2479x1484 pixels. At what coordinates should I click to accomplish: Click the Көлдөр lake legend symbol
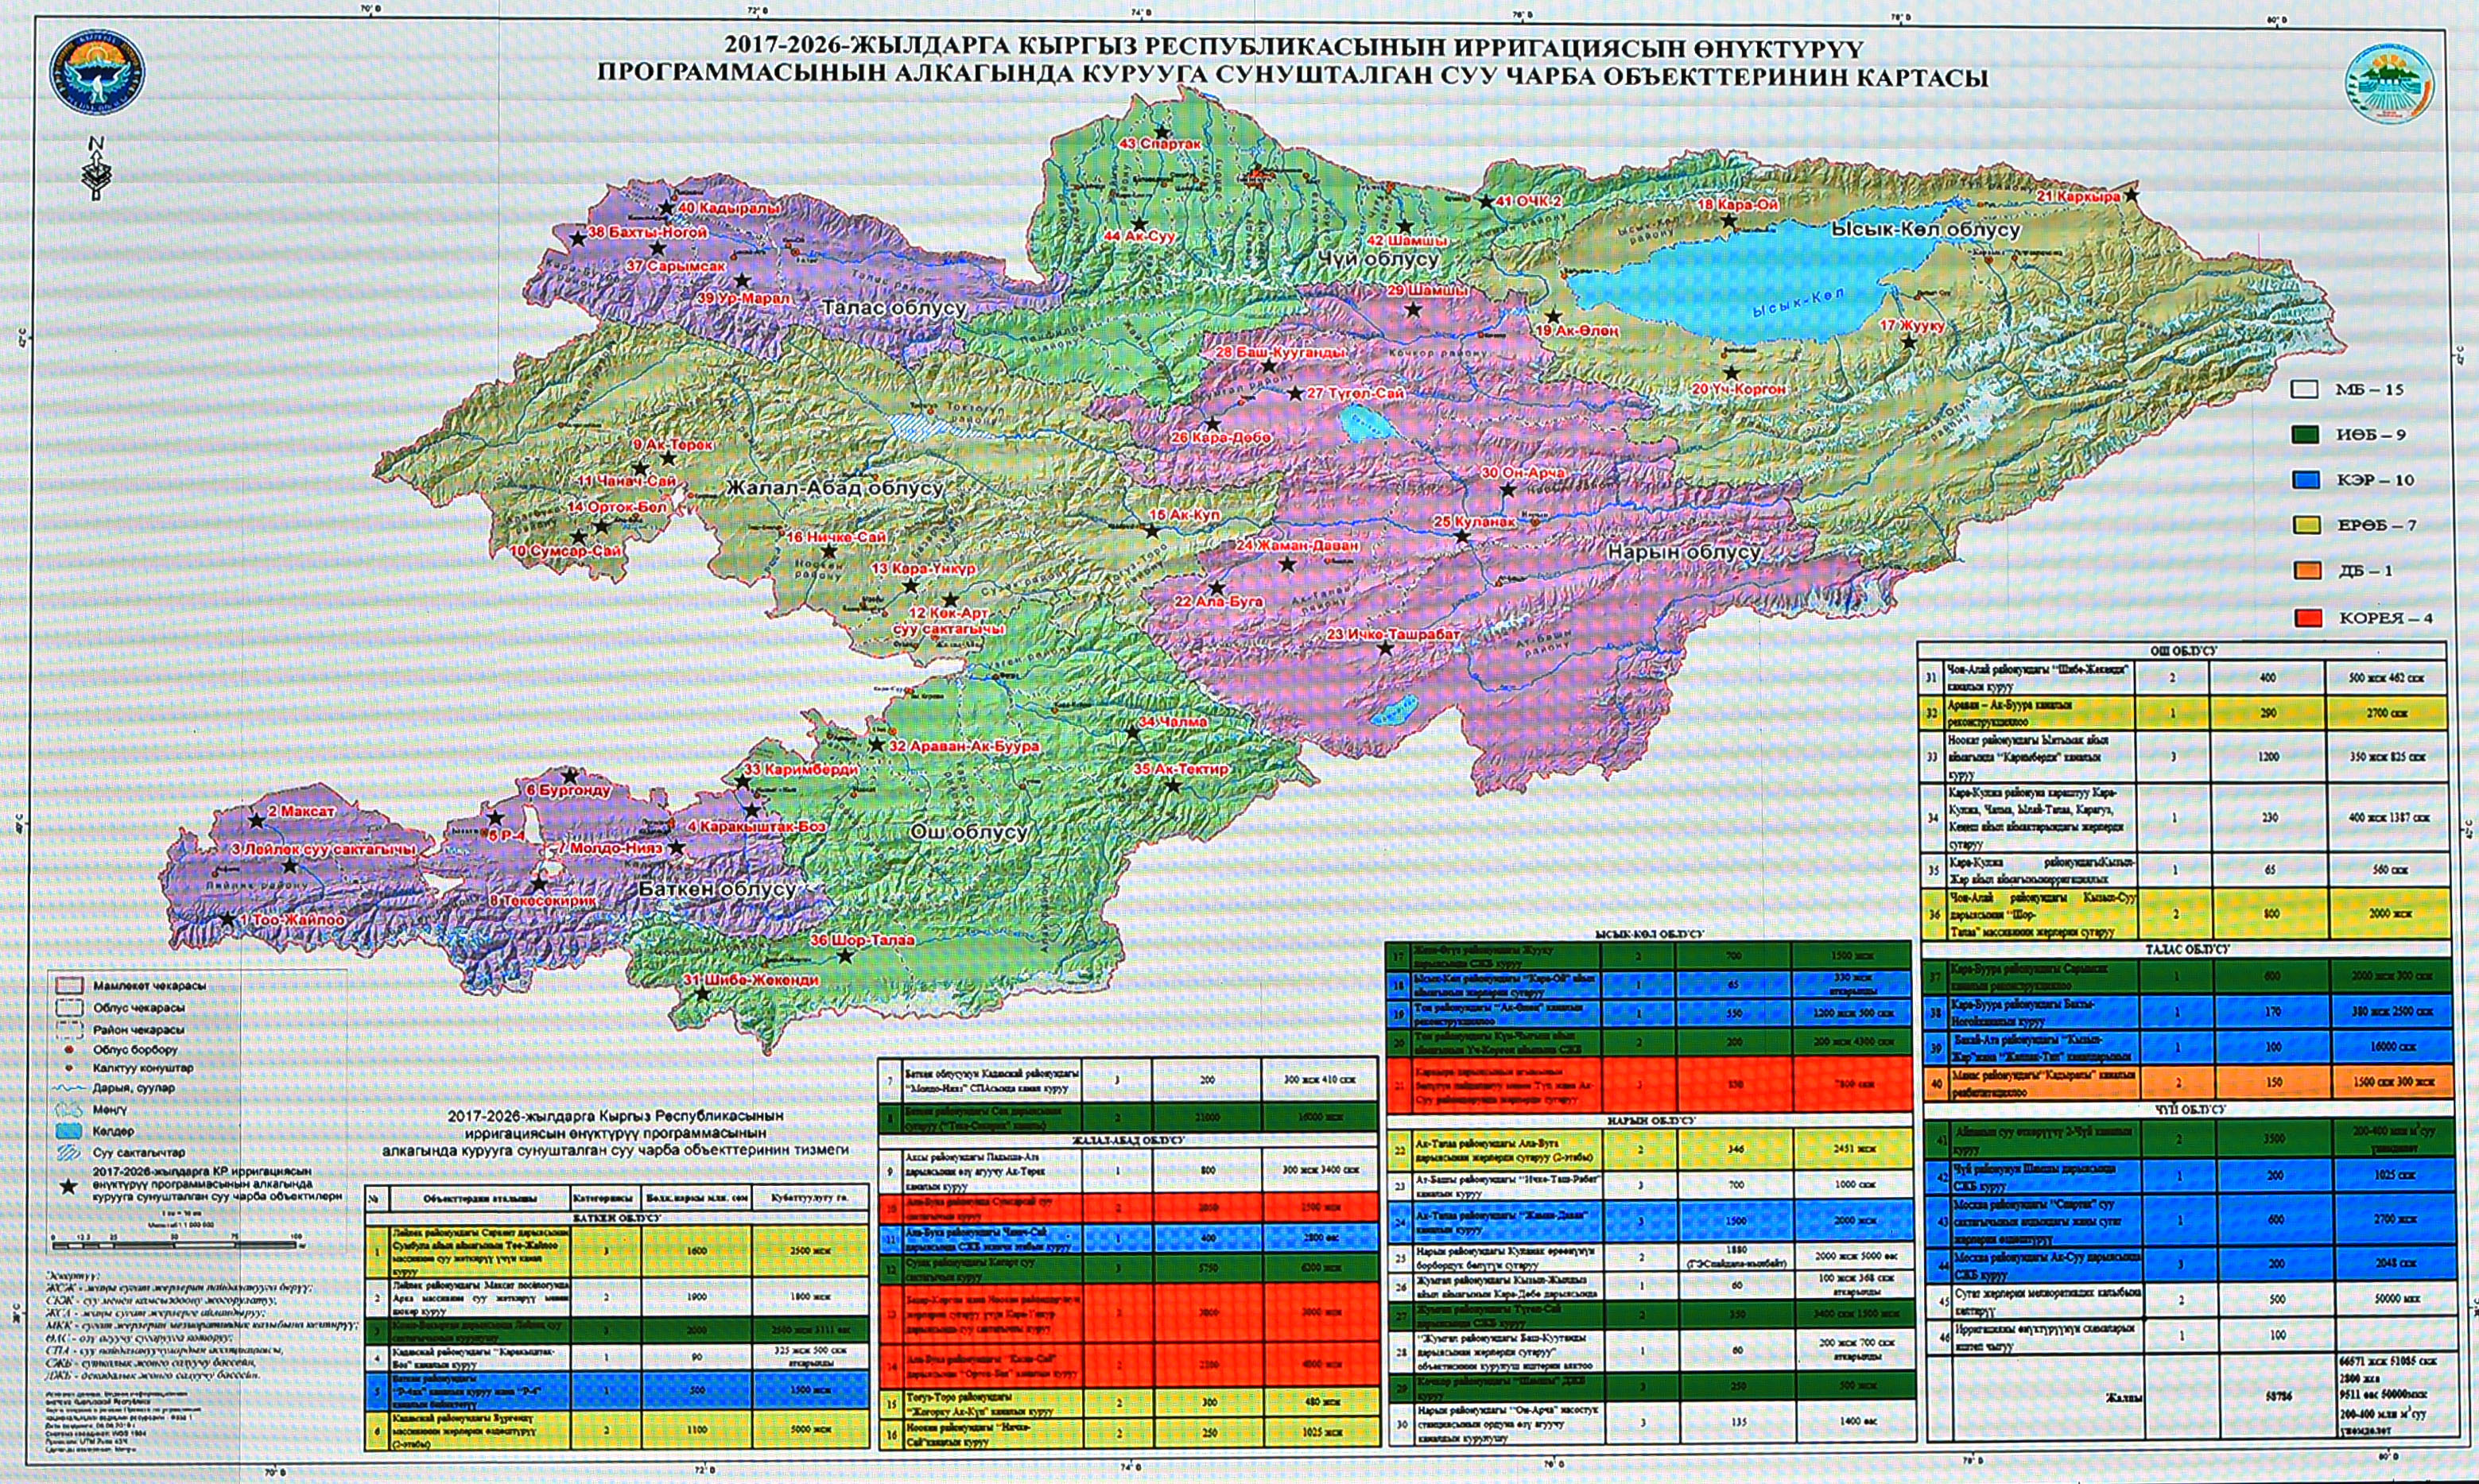[x=69, y=1131]
